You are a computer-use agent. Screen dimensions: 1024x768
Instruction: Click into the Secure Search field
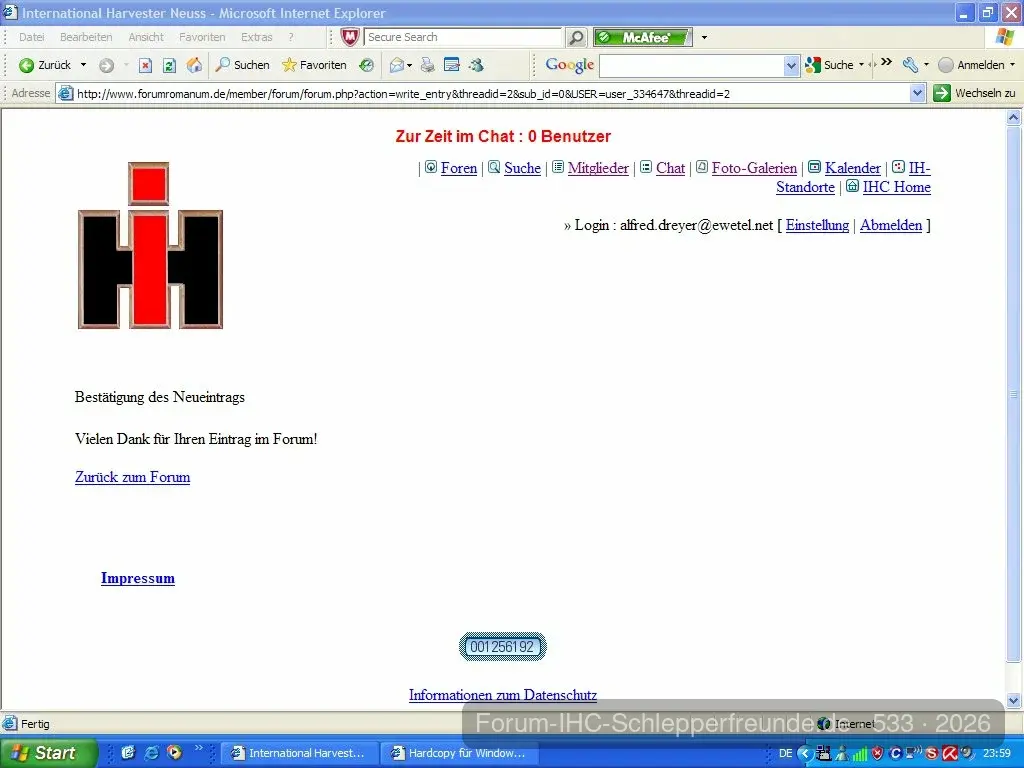(462, 37)
